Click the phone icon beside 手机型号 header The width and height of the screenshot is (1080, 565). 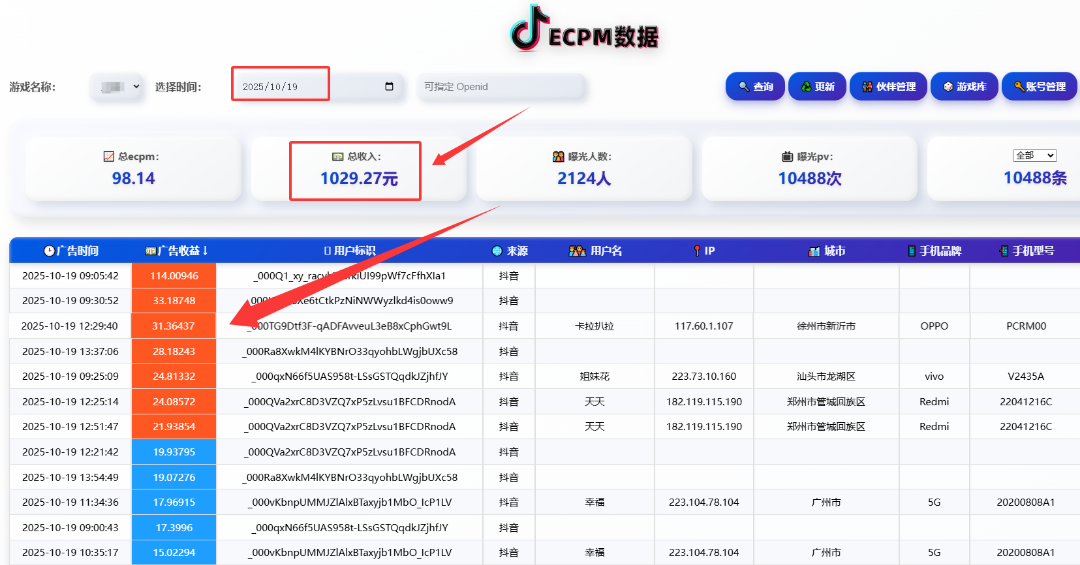click(1003, 251)
